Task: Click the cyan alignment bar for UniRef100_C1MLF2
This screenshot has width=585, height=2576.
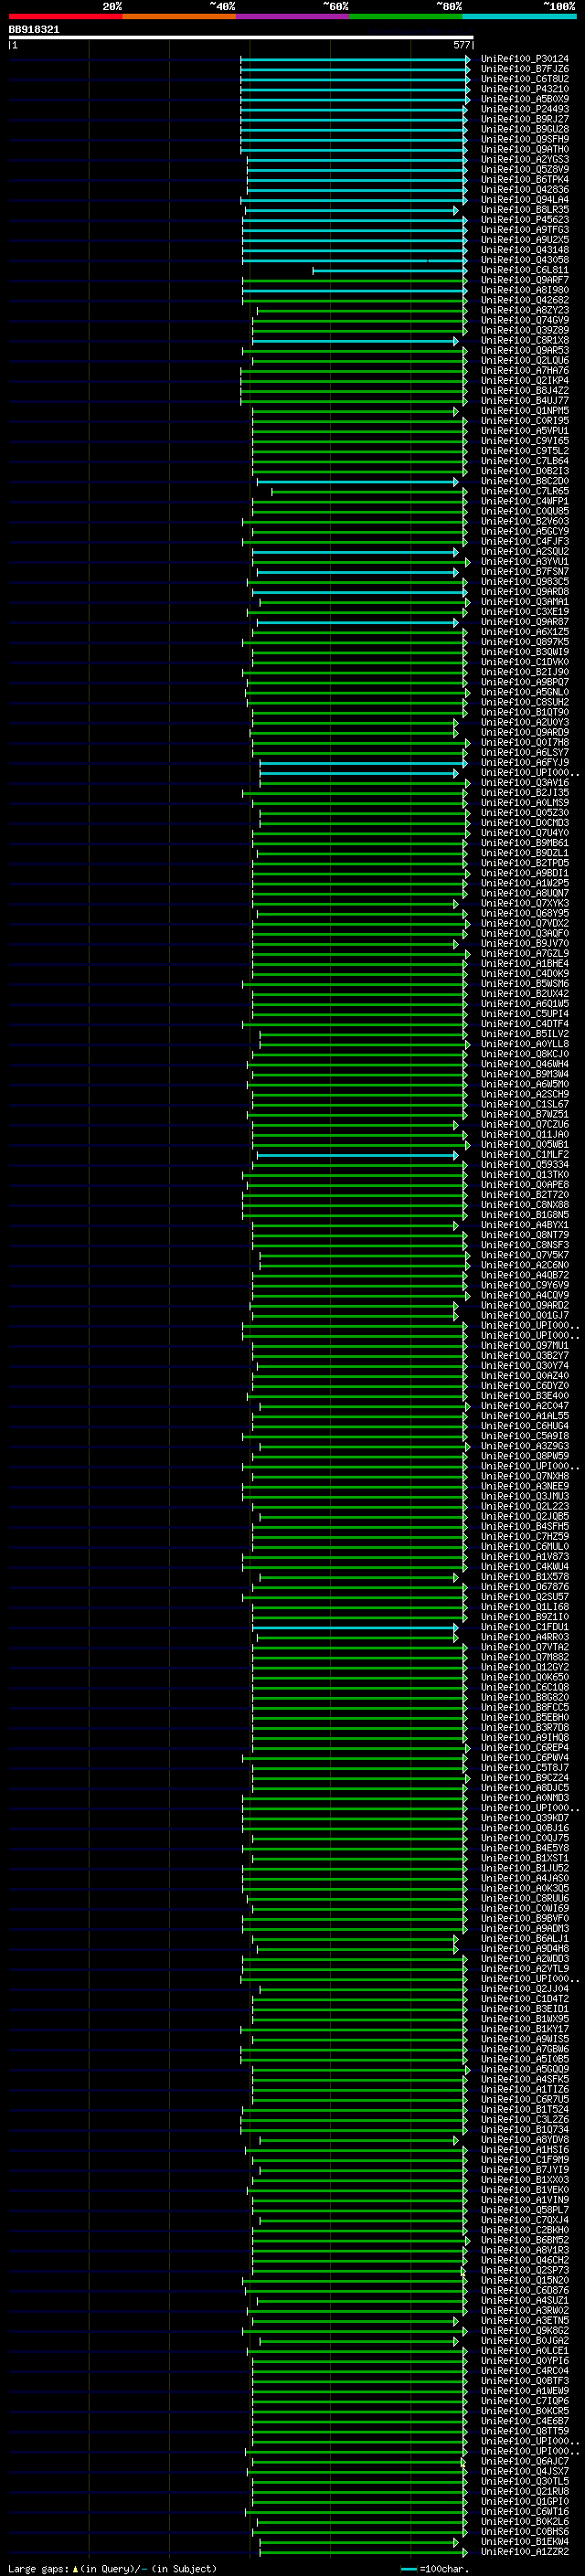Action: click(x=357, y=1155)
